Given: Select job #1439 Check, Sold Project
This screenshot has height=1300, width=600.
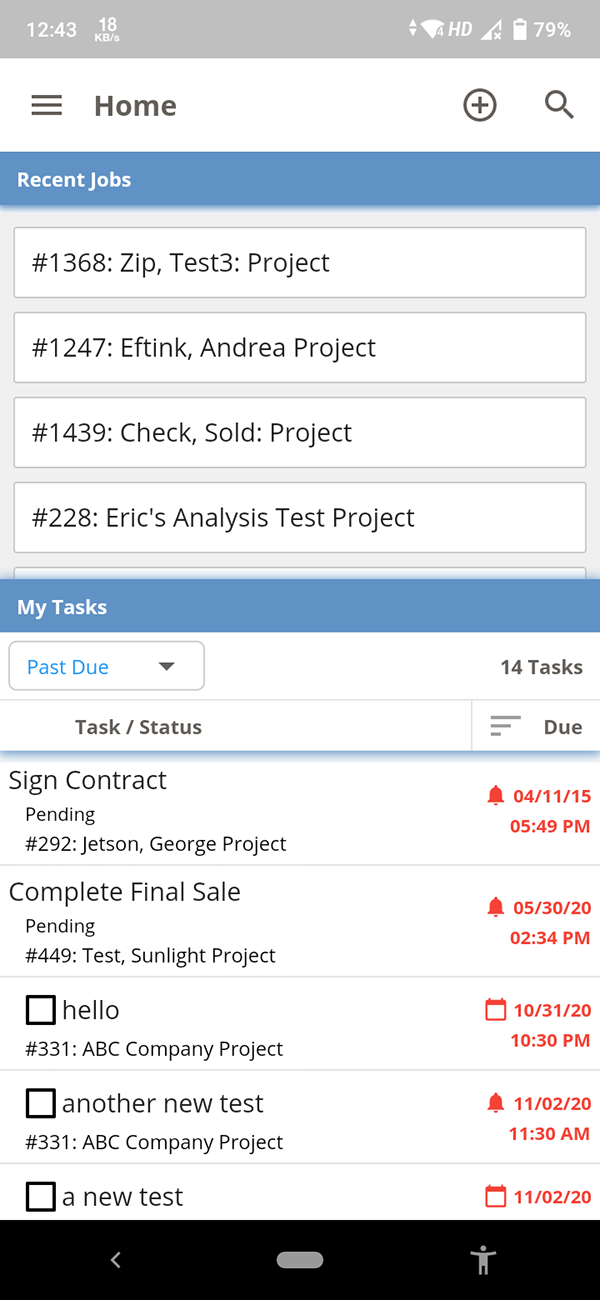Looking at the screenshot, I should point(299,433).
